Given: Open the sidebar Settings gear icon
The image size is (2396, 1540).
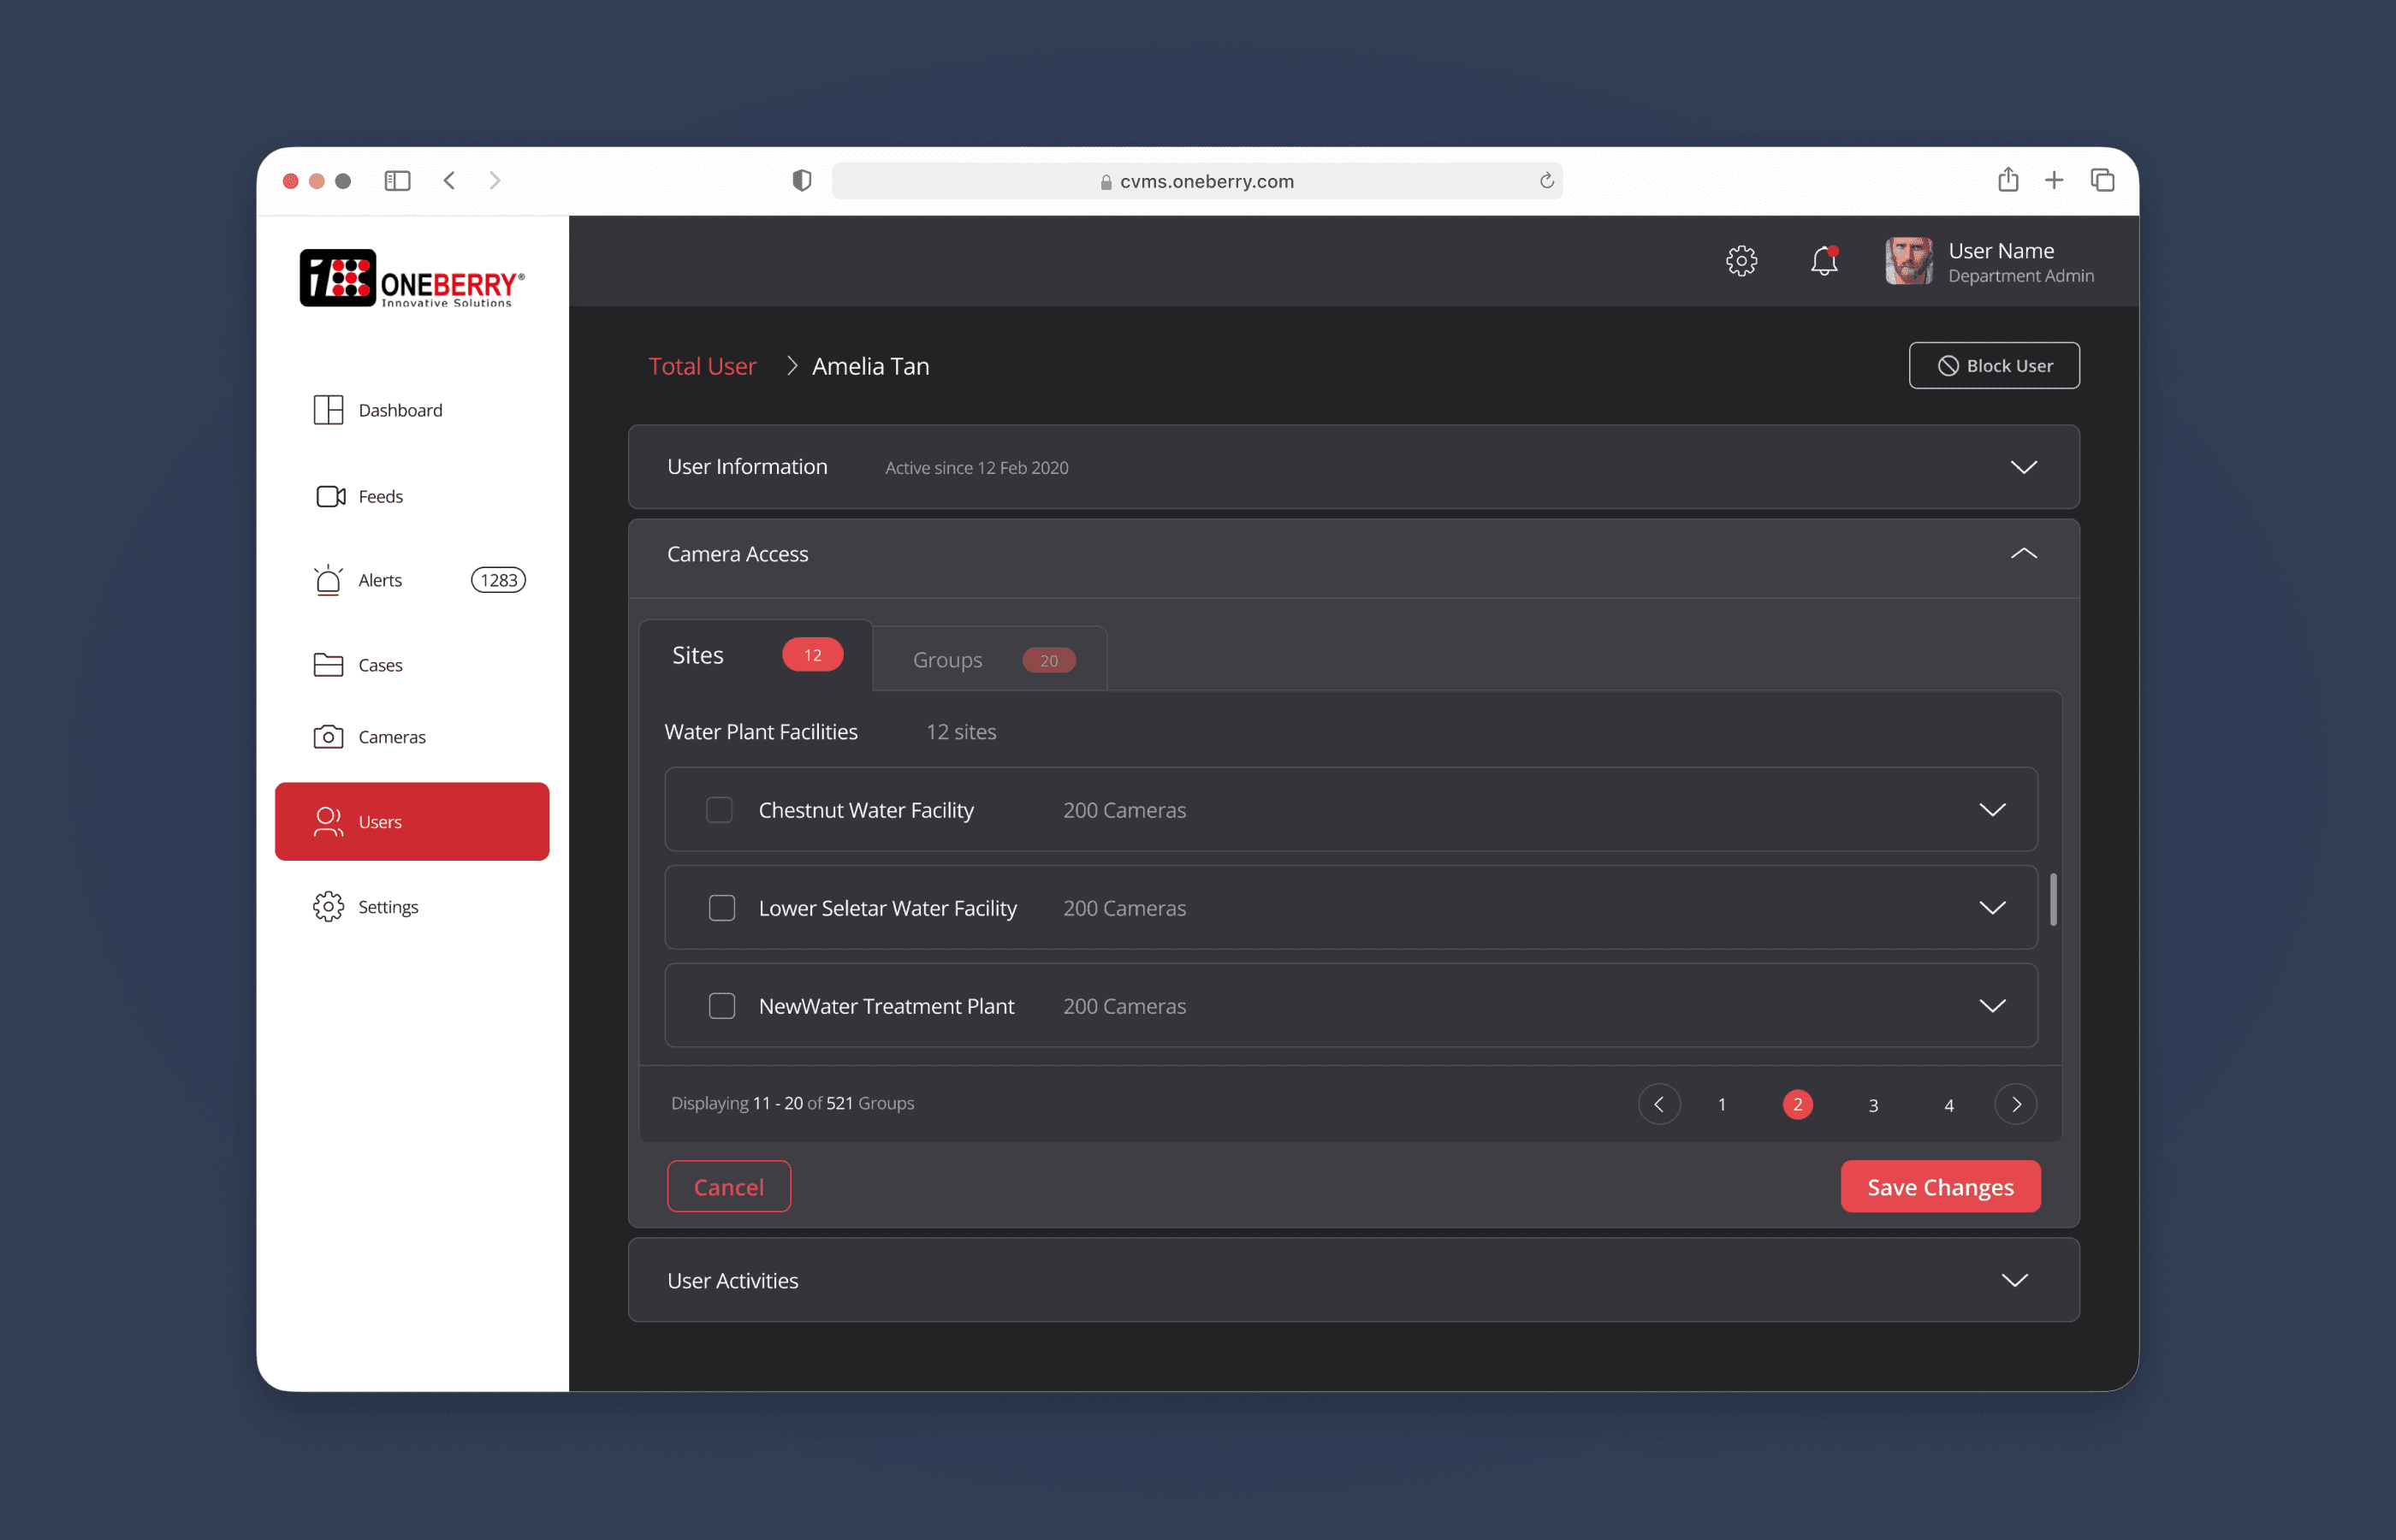Looking at the screenshot, I should 328,907.
